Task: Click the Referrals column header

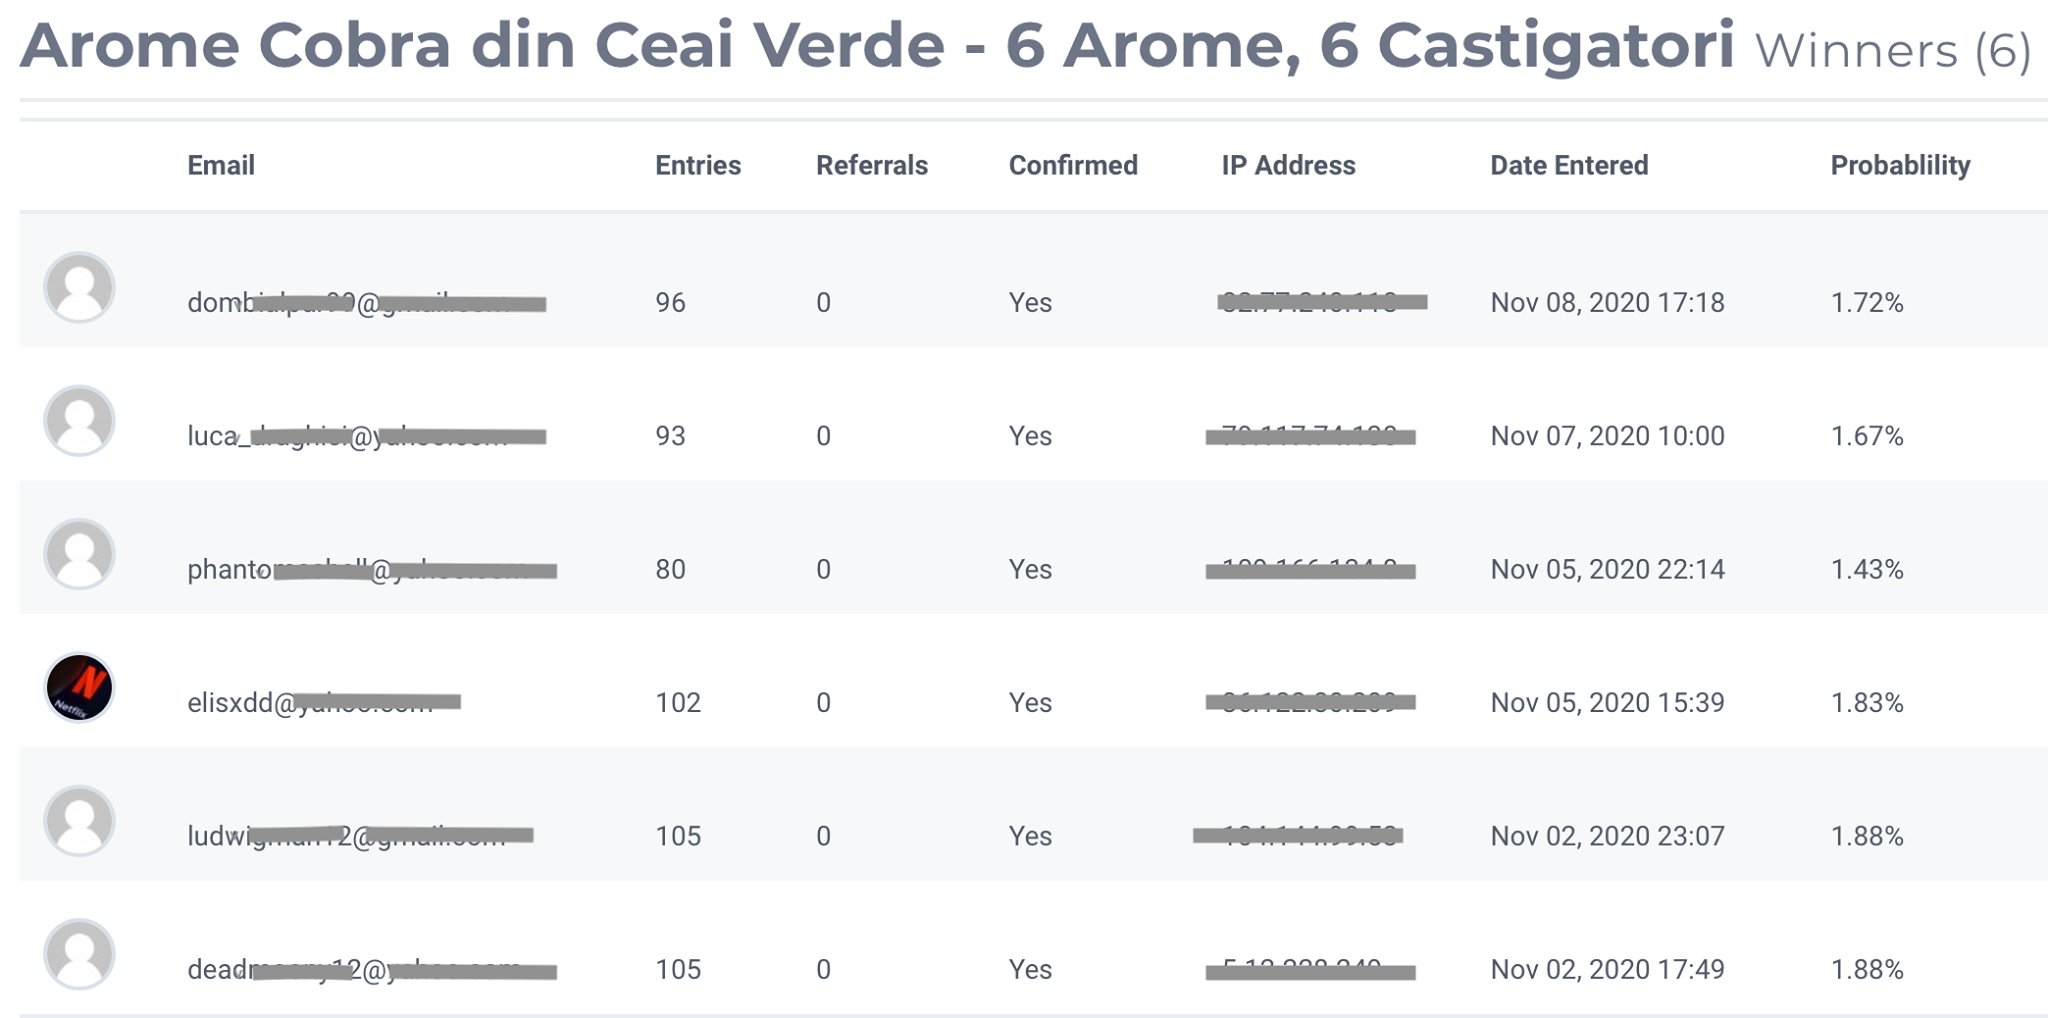Action: click(872, 165)
